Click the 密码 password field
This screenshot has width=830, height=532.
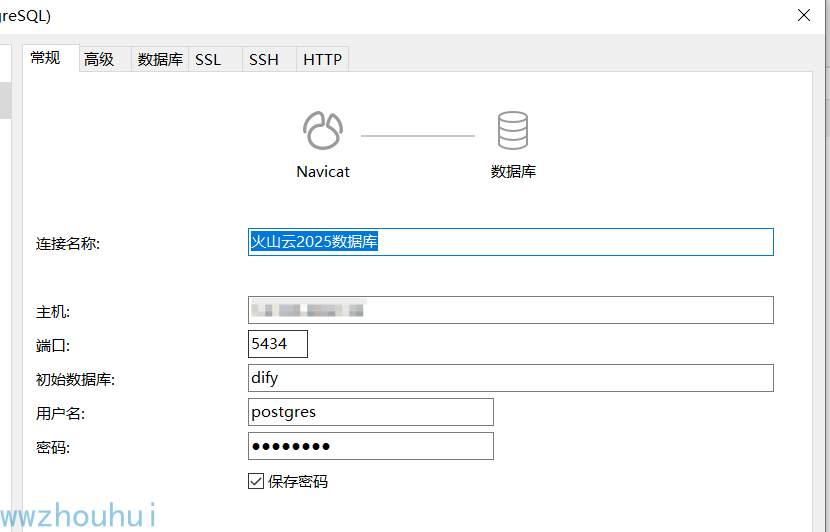click(371, 446)
